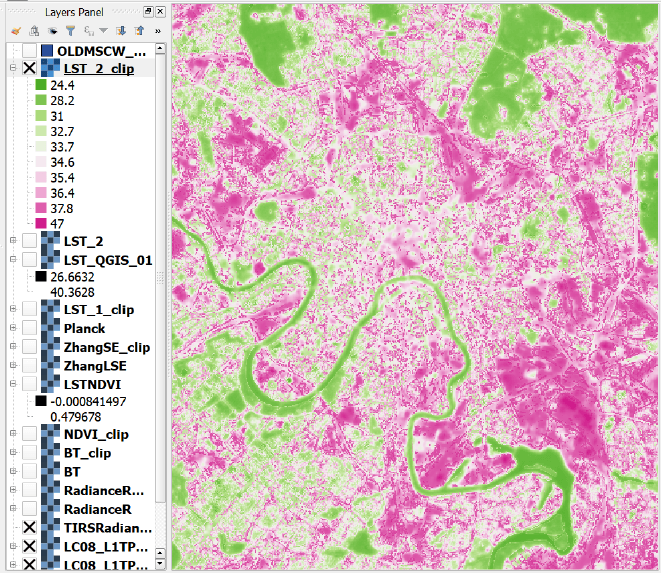Image resolution: width=661 pixels, height=573 pixels.
Task: Click the legend value 0.479678
Action: tap(75, 417)
